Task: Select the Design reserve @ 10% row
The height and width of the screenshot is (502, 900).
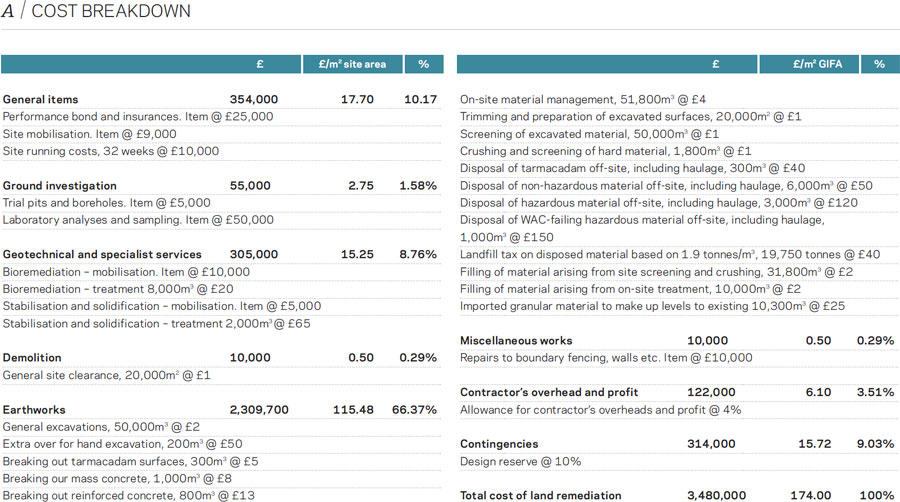Action: point(520,462)
